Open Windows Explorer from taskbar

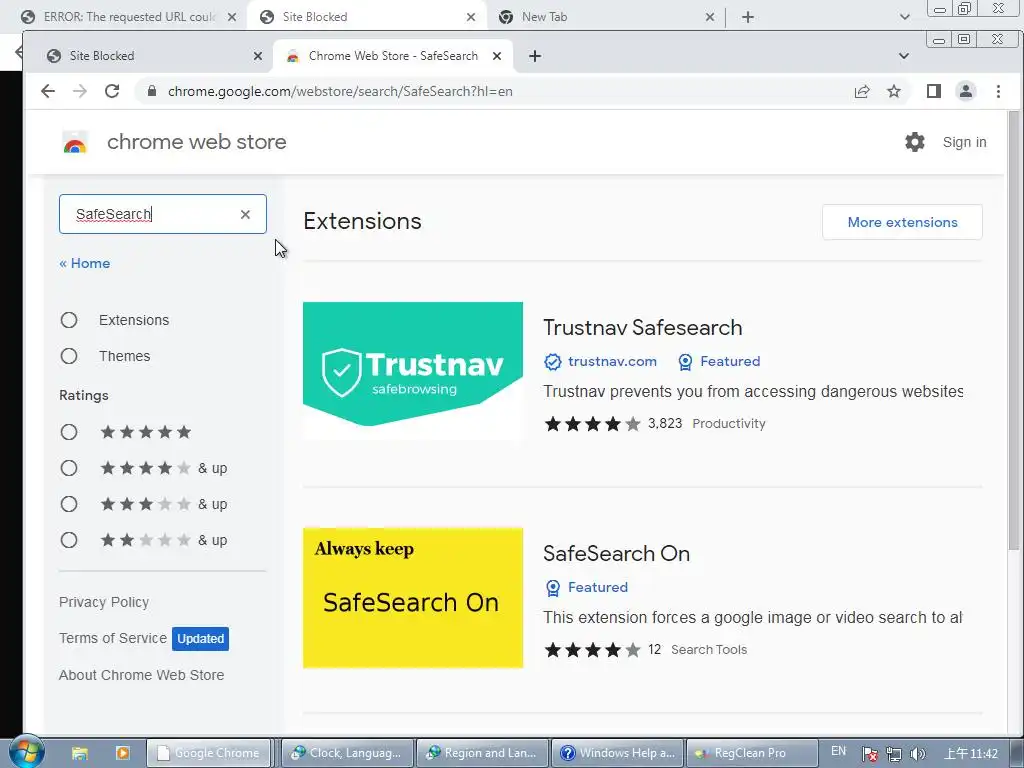pos(80,753)
